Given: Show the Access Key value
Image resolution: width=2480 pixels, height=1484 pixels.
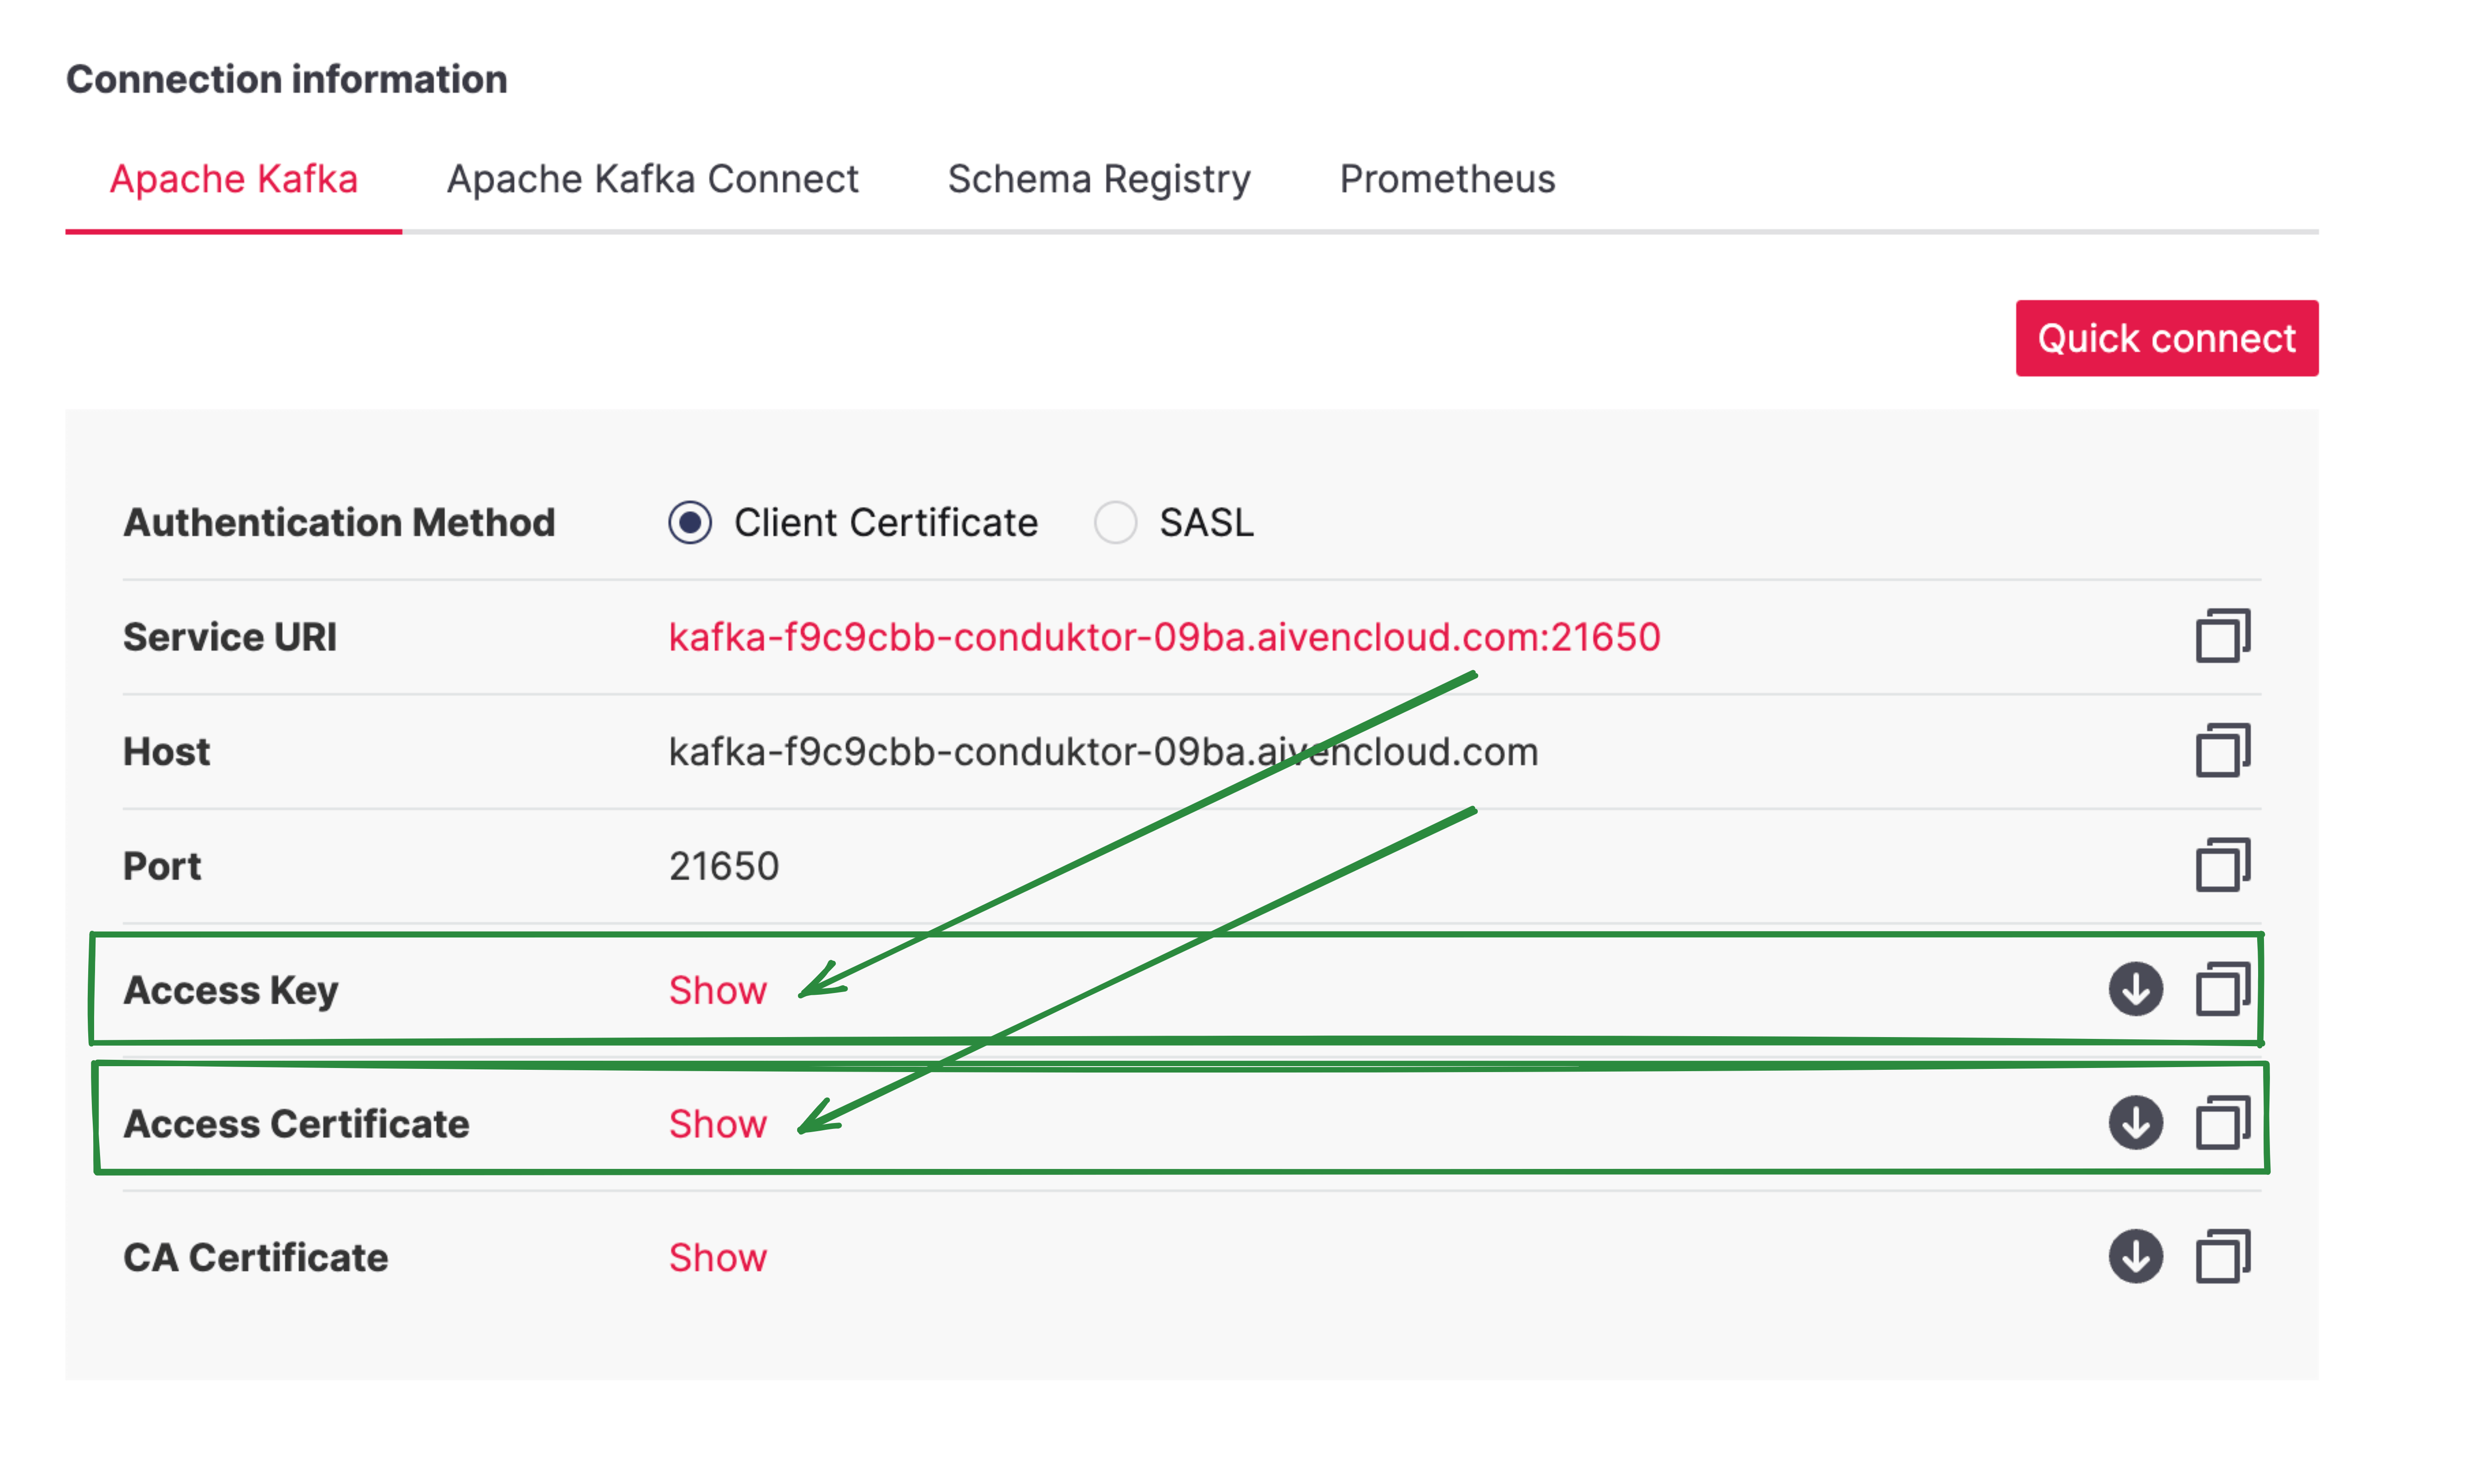Looking at the screenshot, I should (x=717, y=990).
